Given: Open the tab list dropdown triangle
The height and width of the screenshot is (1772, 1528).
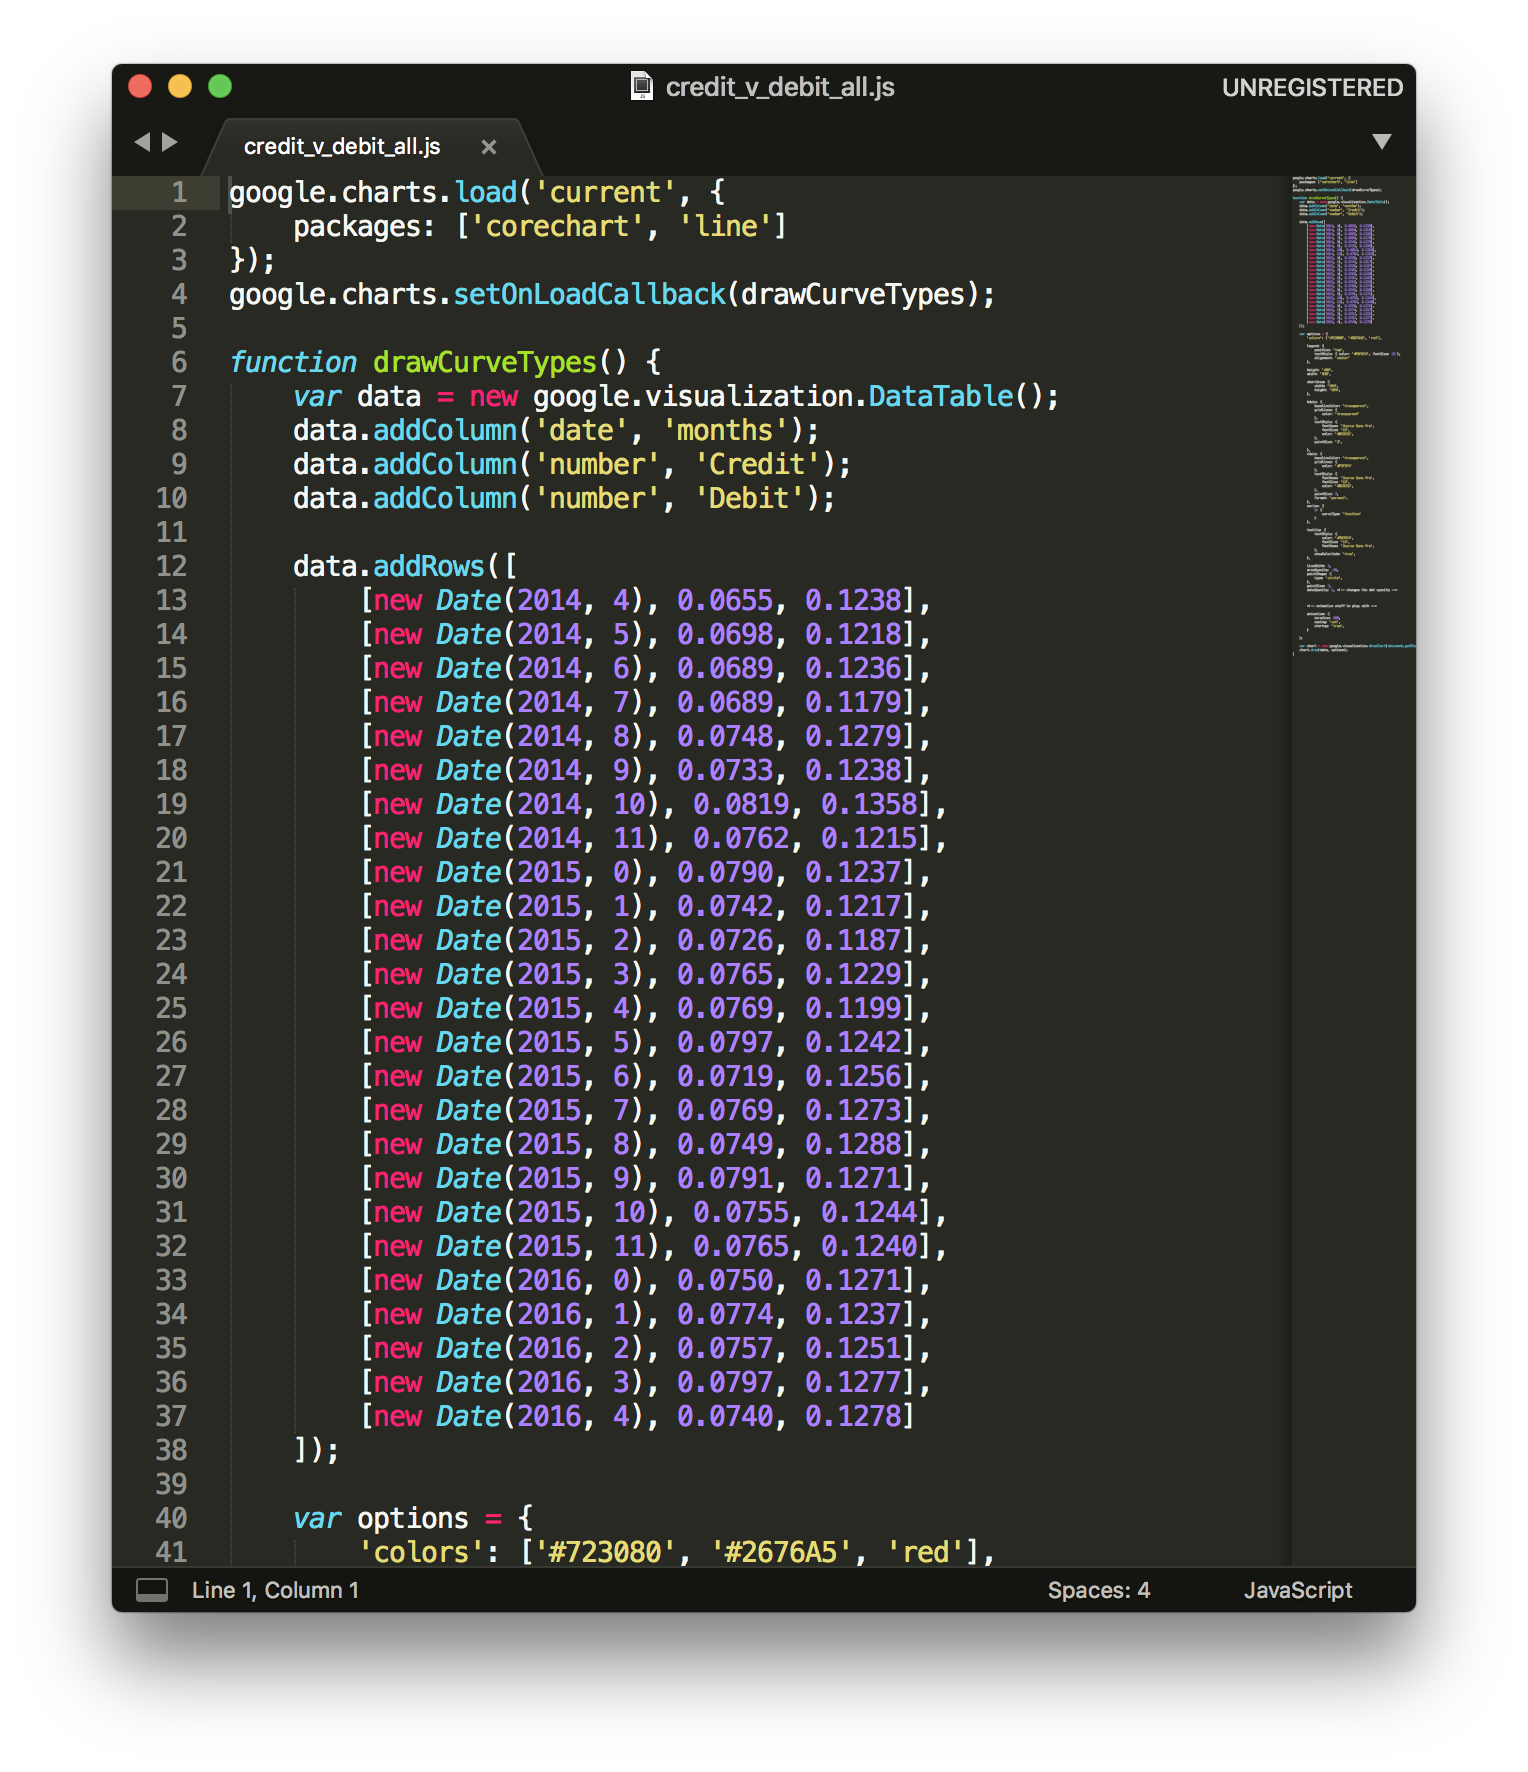Looking at the screenshot, I should pyautogui.click(x=1382, y=142).
